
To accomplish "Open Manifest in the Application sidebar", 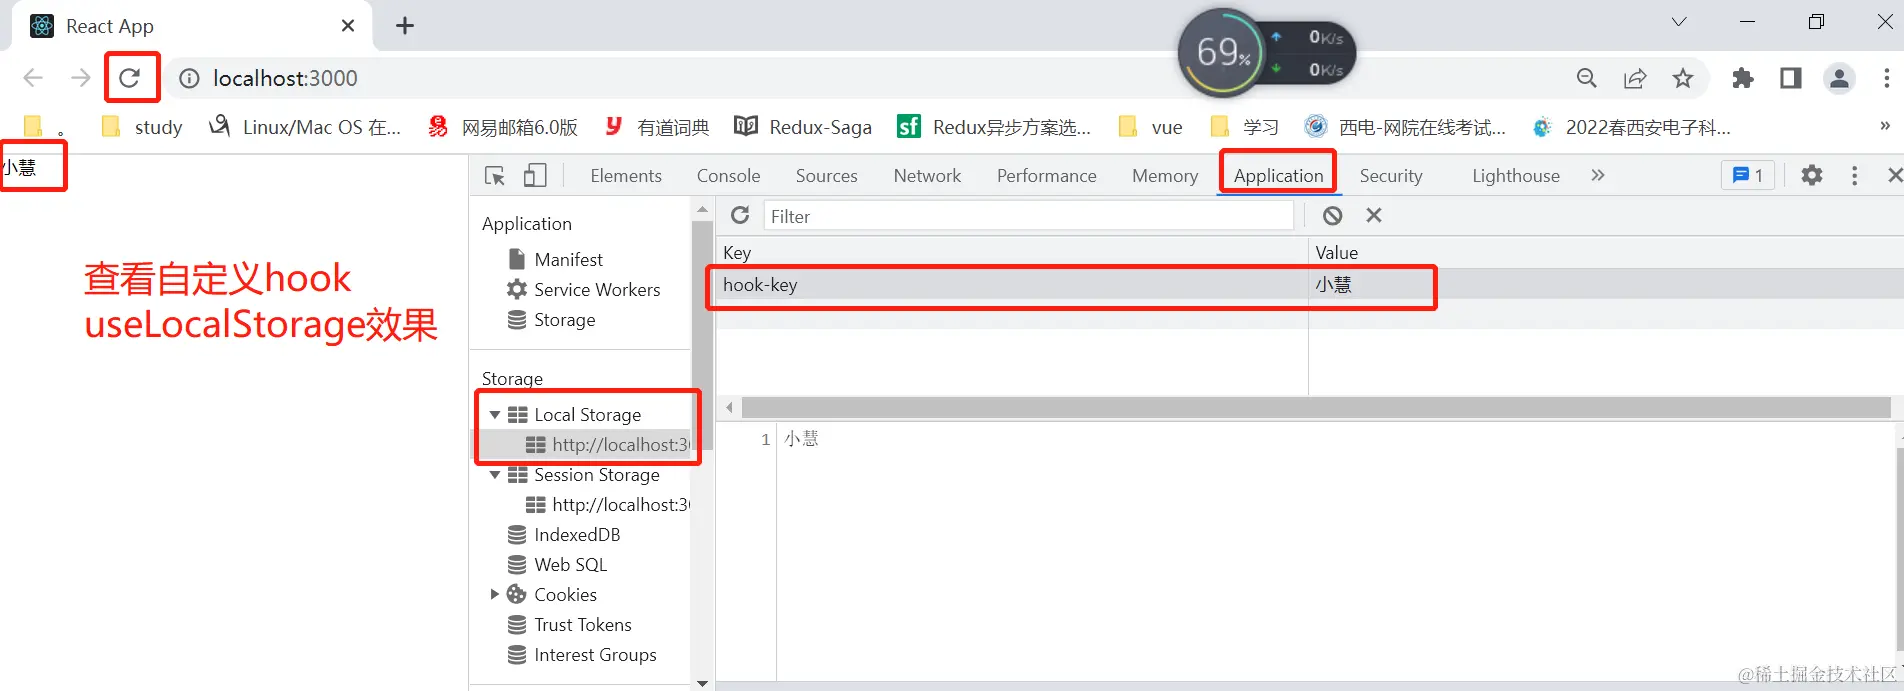I will 568,259.
